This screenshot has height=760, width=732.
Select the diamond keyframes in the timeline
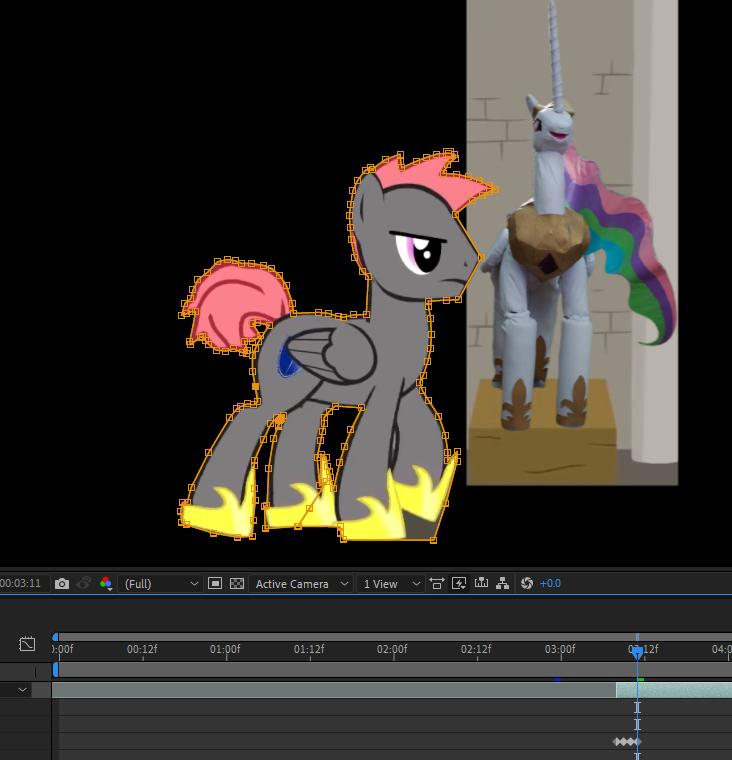pyautogui.click(x=627, y=742)
